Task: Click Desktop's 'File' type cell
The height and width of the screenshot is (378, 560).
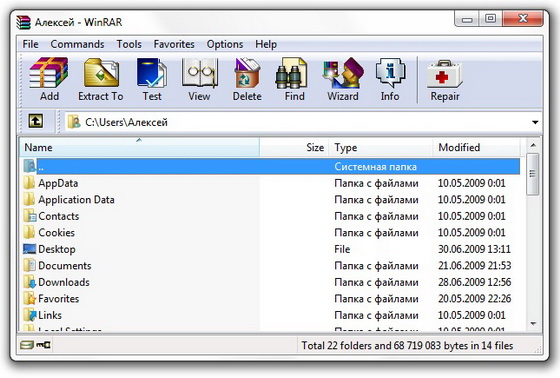Action: tap(342, 249)
